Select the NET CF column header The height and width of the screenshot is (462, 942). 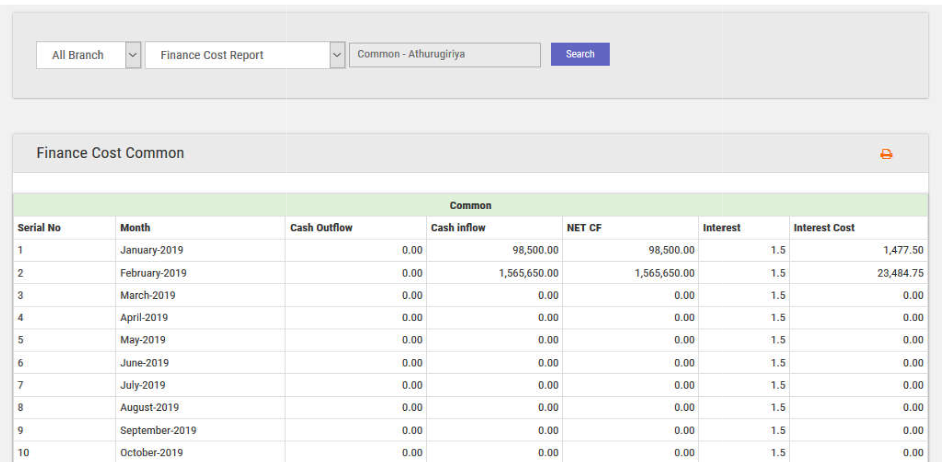pos(584,228)
